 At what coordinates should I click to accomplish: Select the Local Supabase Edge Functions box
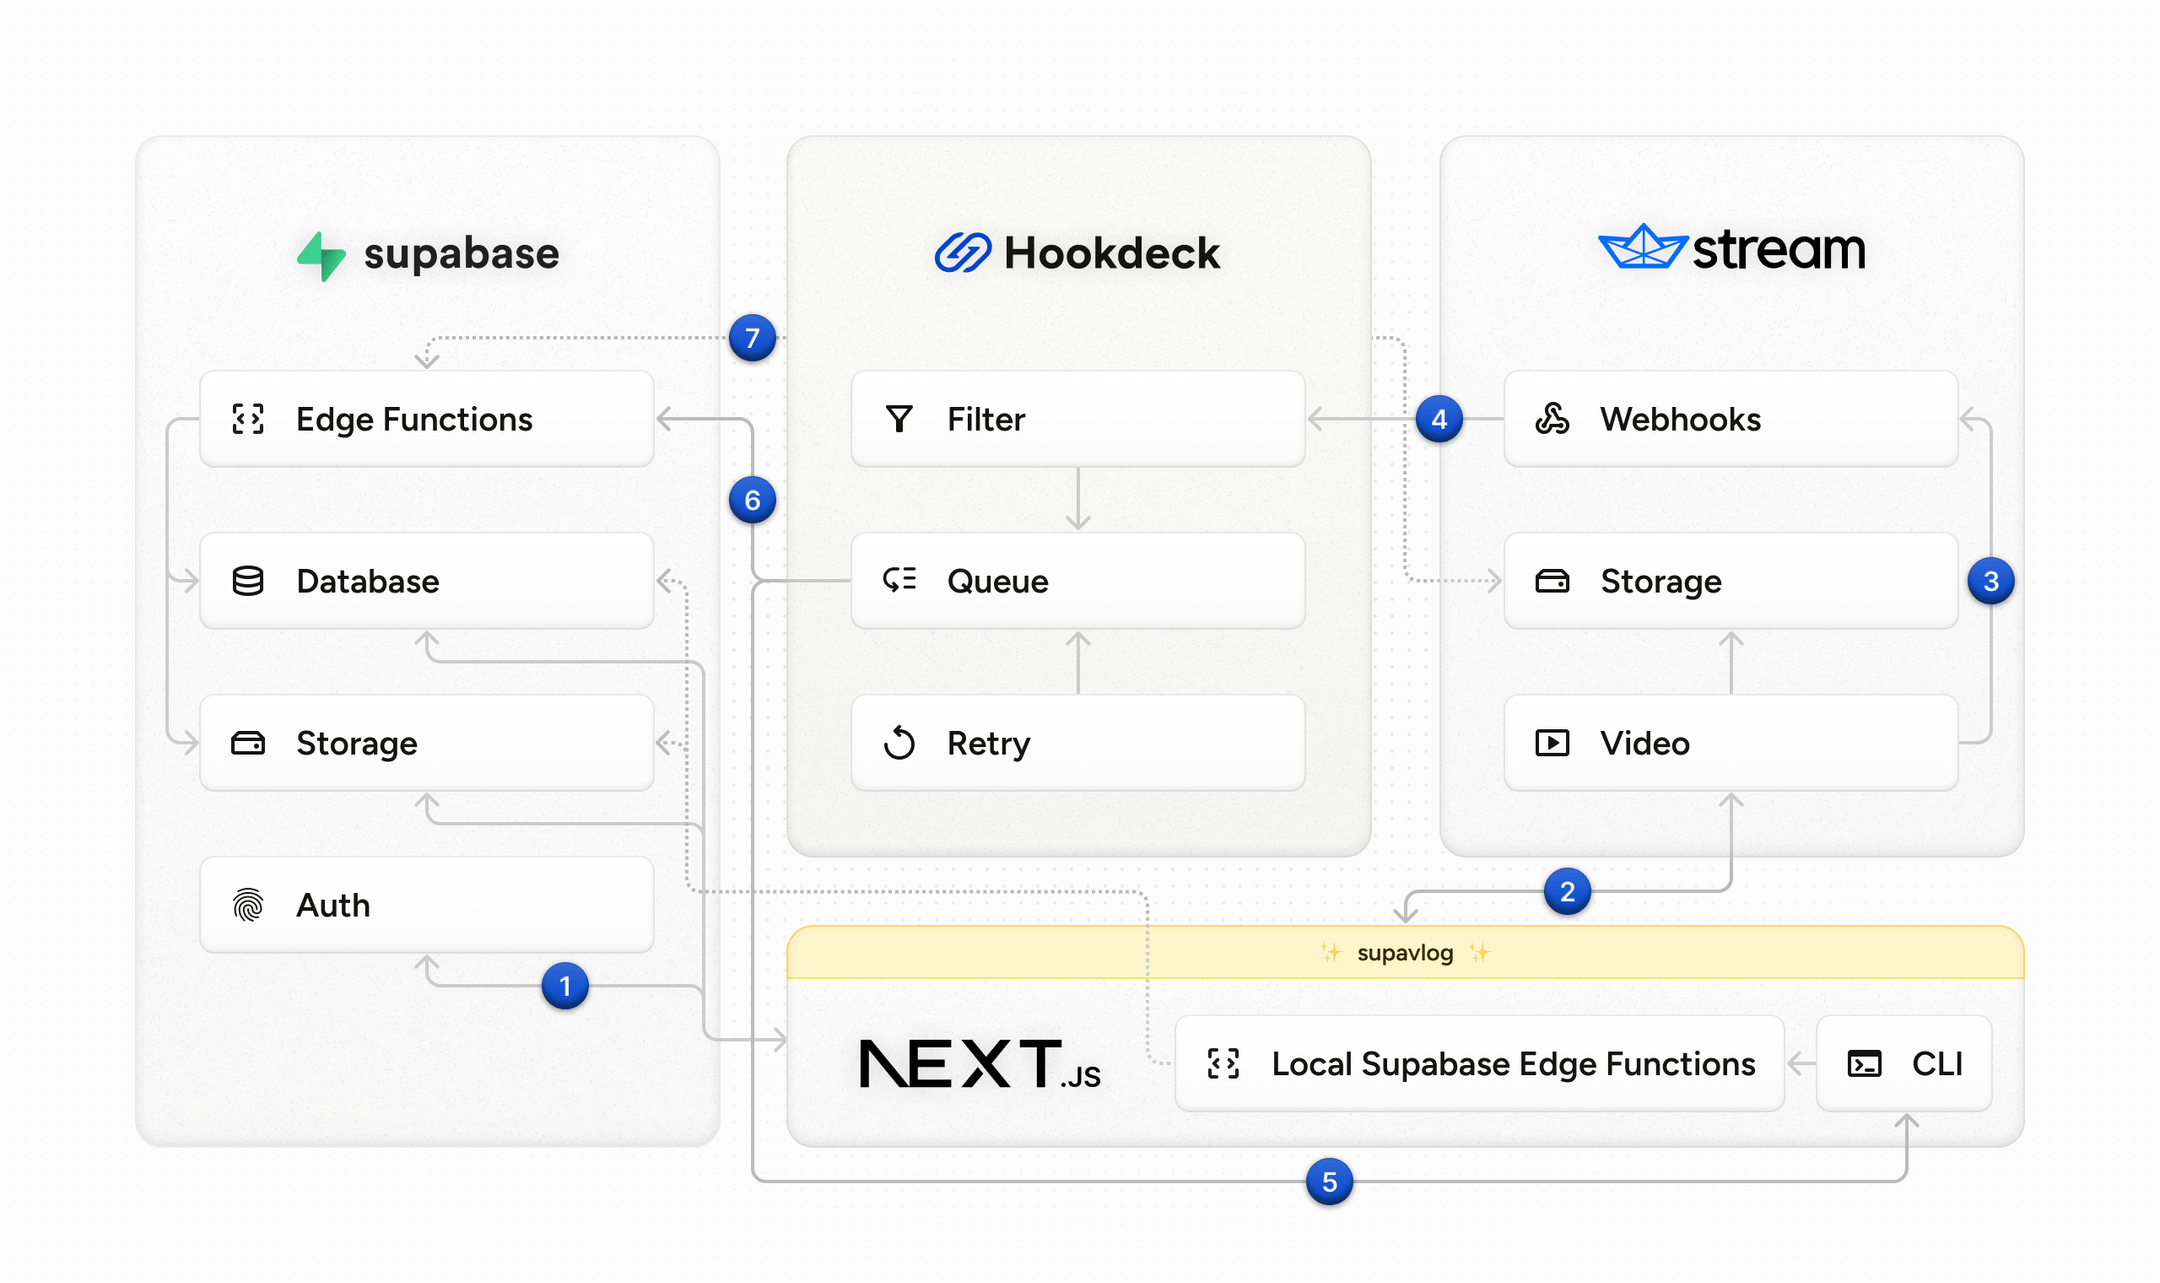click(1479, 1064)
